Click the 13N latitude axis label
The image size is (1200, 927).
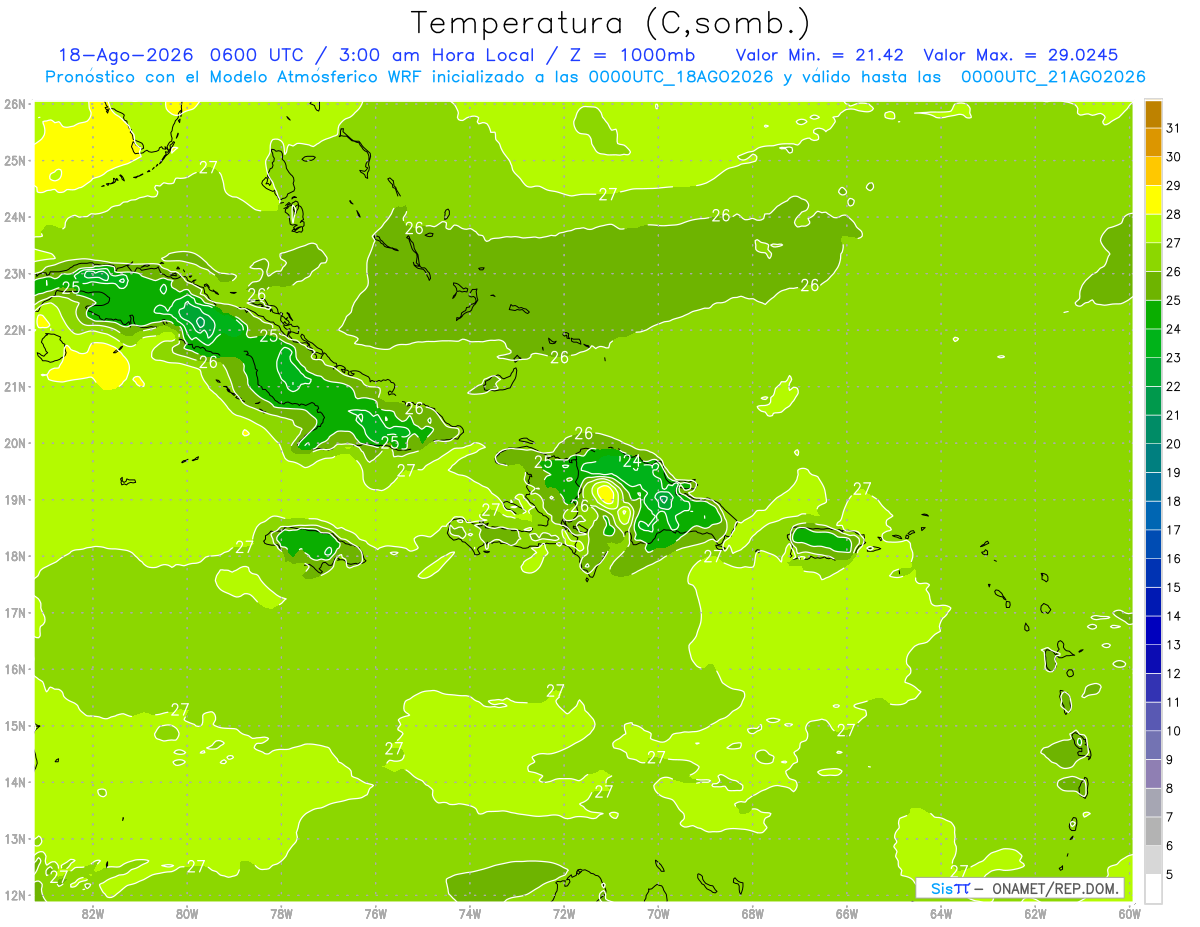click(x=14, y=838)
